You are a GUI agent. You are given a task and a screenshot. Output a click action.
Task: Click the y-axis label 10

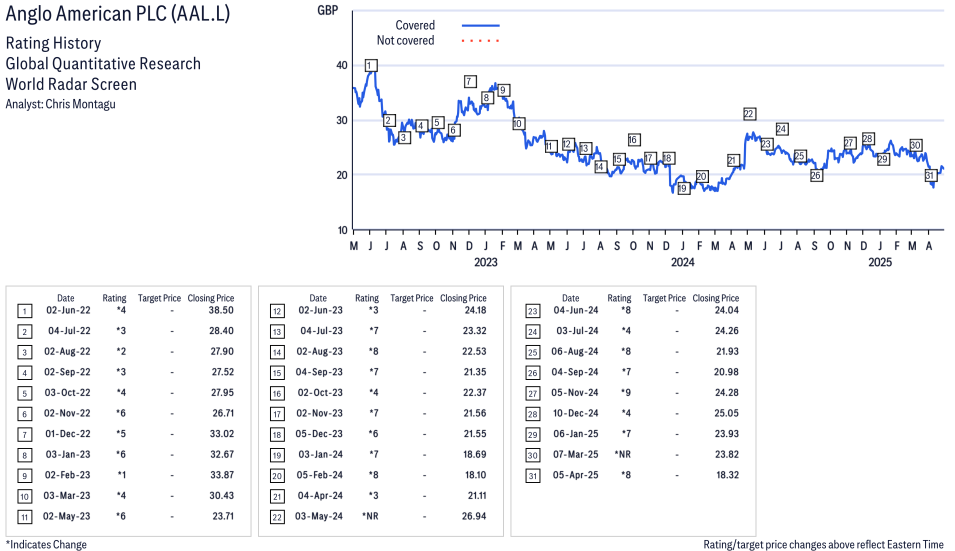click(342, 230)
